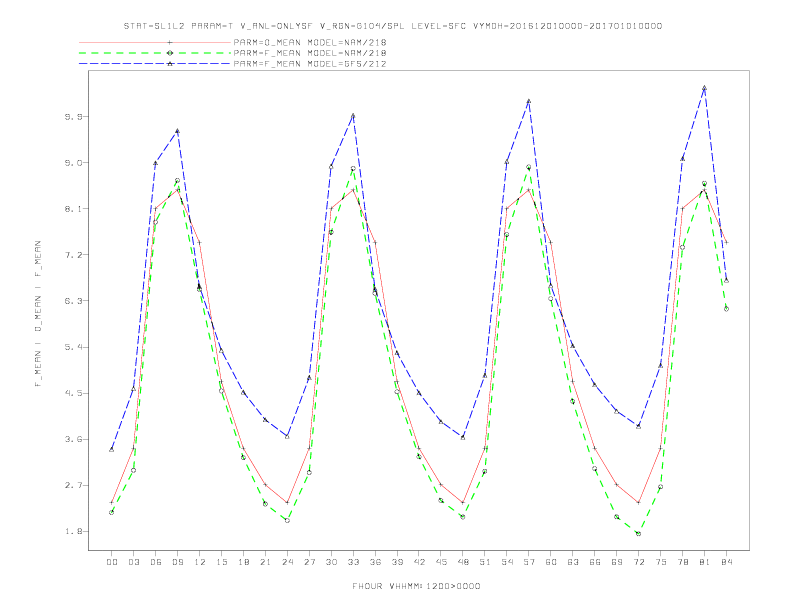Image resolution: width=792 pixels, height=612 pixels.
Task: Click the x-axis tick label 51
Action: click(485, 562)
